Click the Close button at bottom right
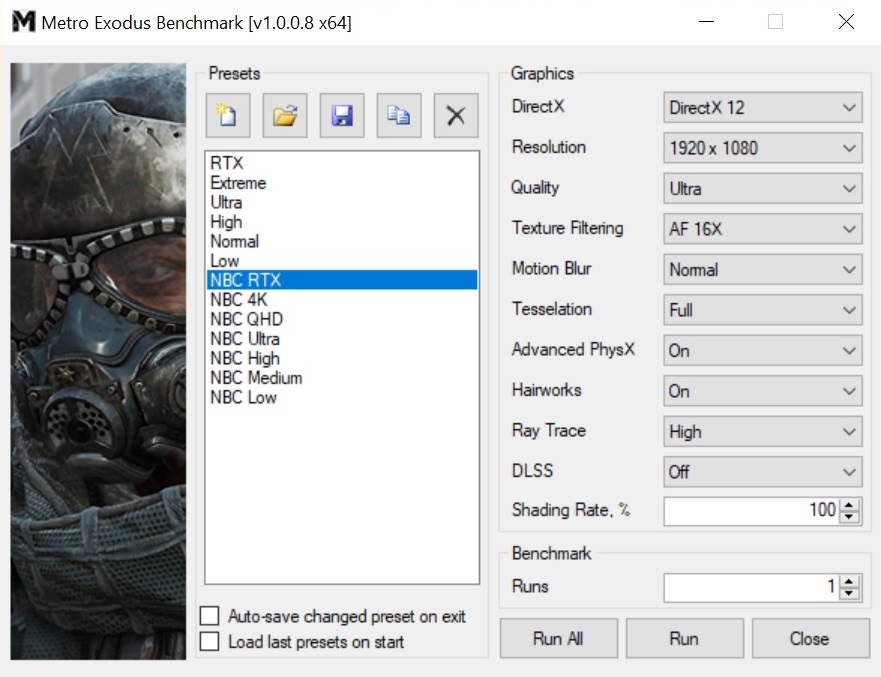881x677 pixels. [x=810, y=638]
